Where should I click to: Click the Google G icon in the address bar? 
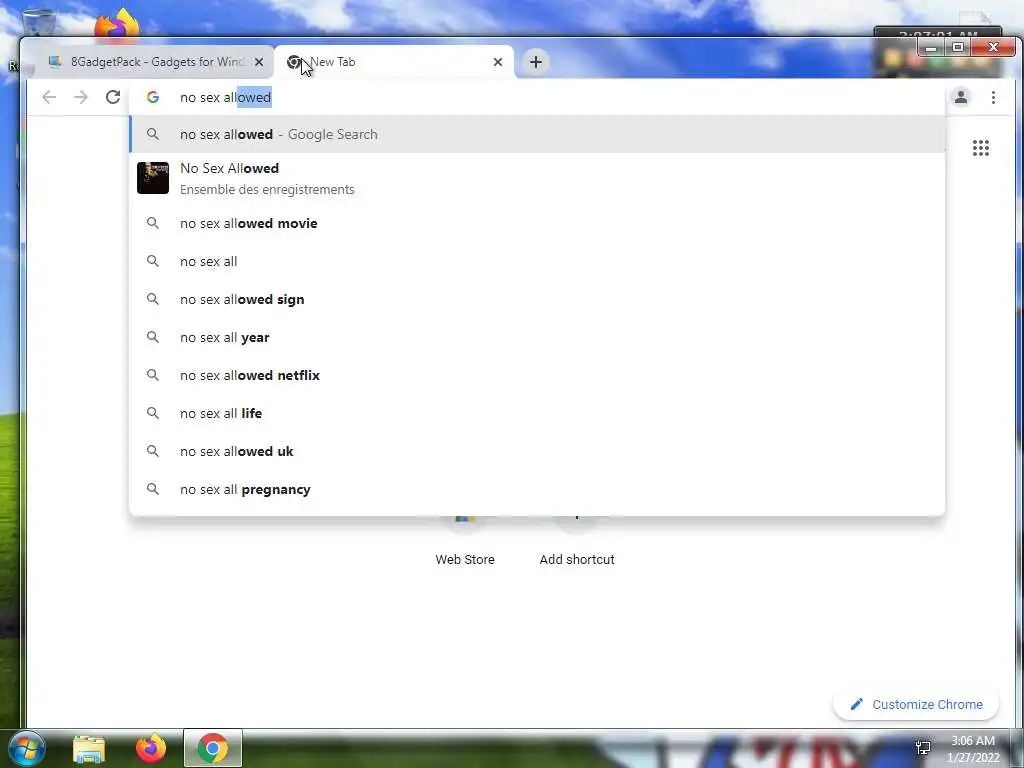click(x=153, y=97)
